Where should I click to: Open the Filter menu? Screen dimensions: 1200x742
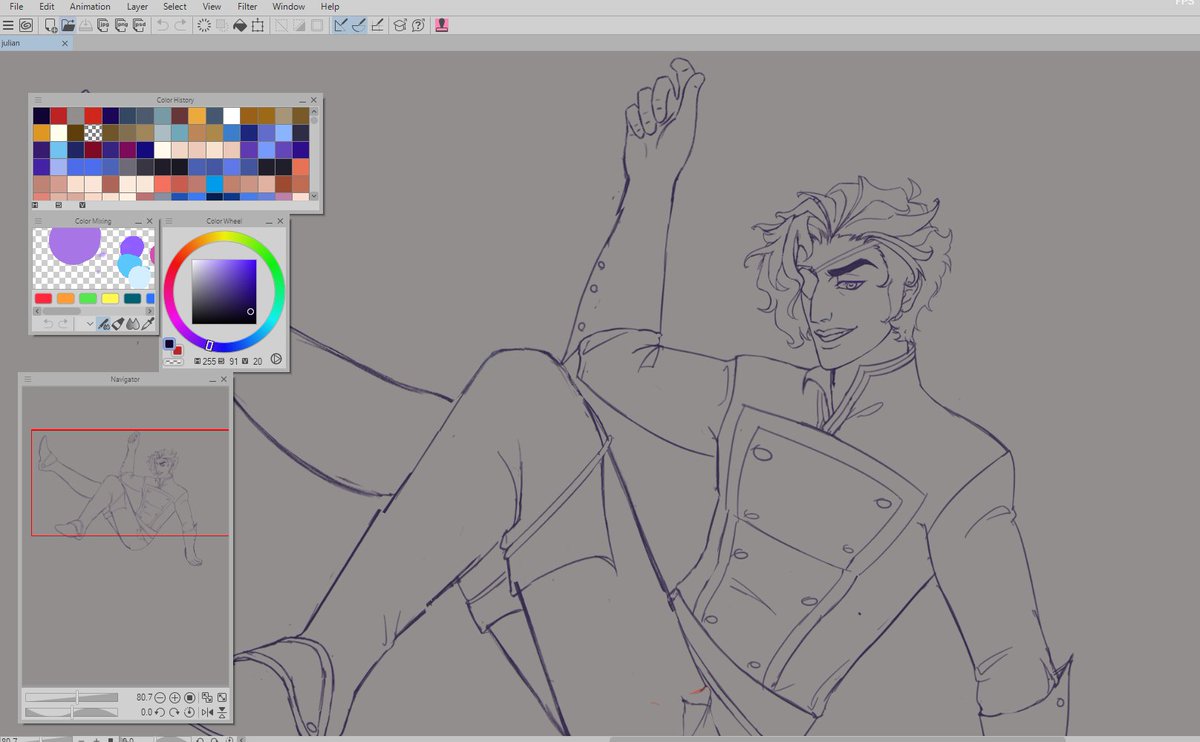pos(247,6)
